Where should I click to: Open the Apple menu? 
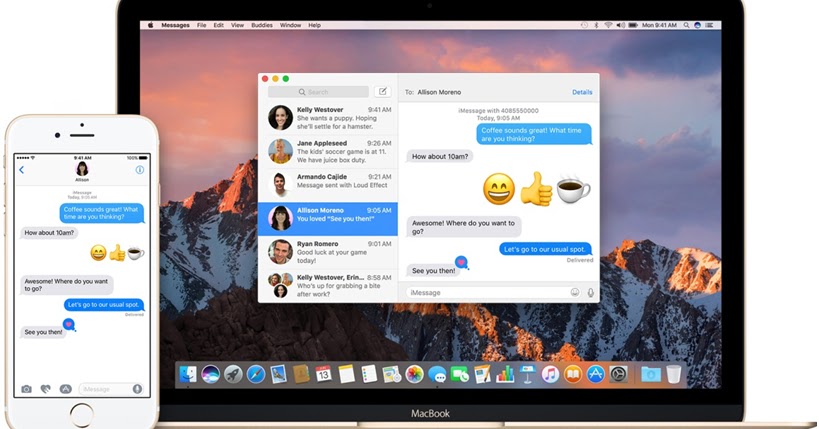[x=150, y=25]
